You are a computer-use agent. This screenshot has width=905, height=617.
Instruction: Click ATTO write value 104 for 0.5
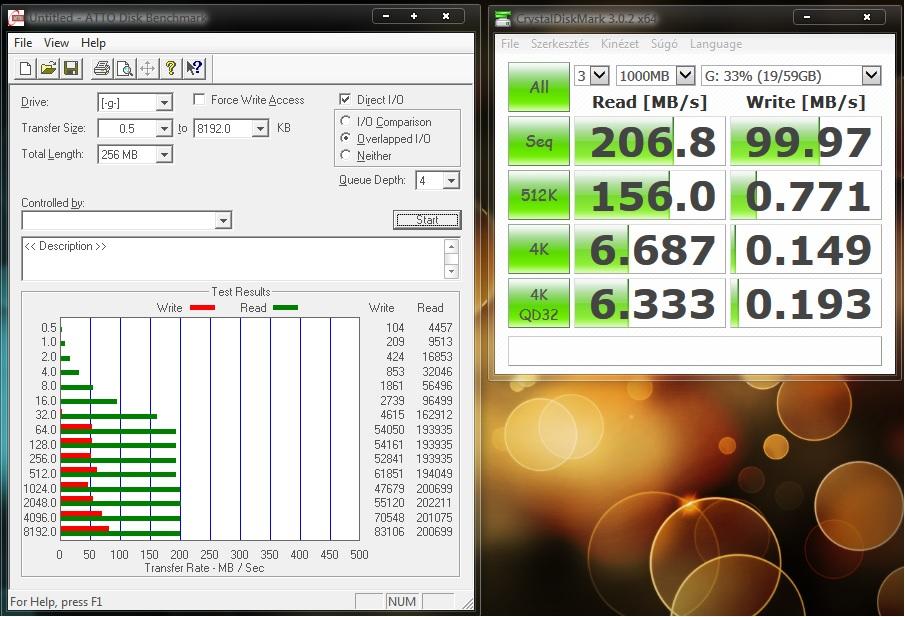395,327
